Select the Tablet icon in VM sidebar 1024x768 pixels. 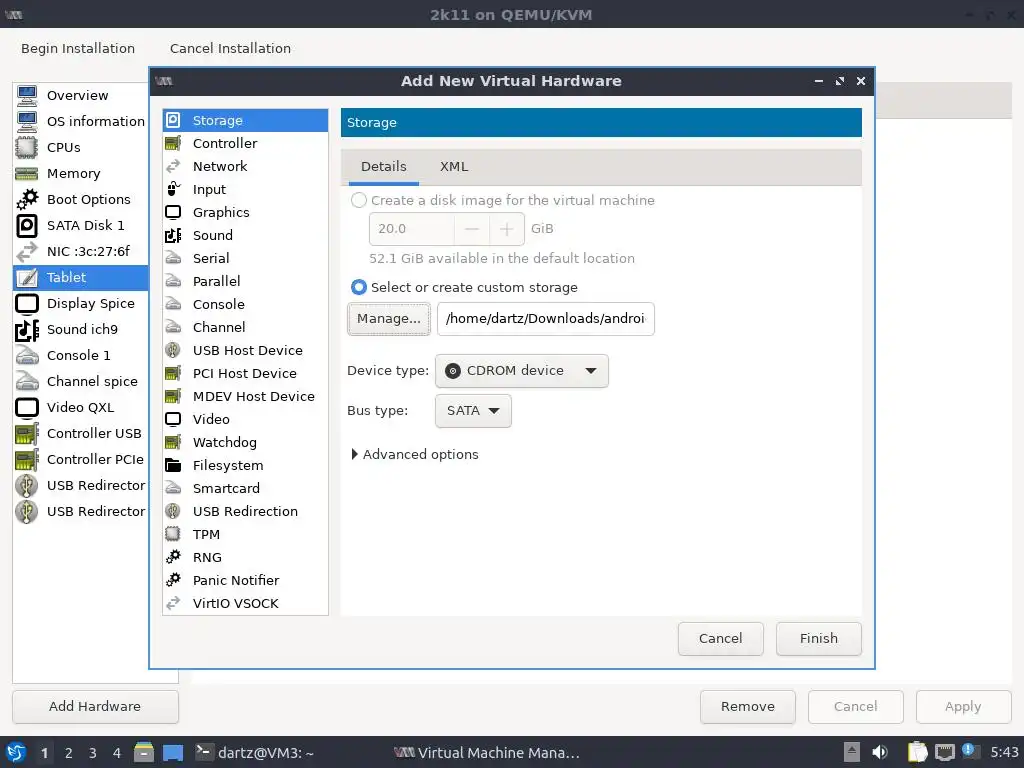27,278
